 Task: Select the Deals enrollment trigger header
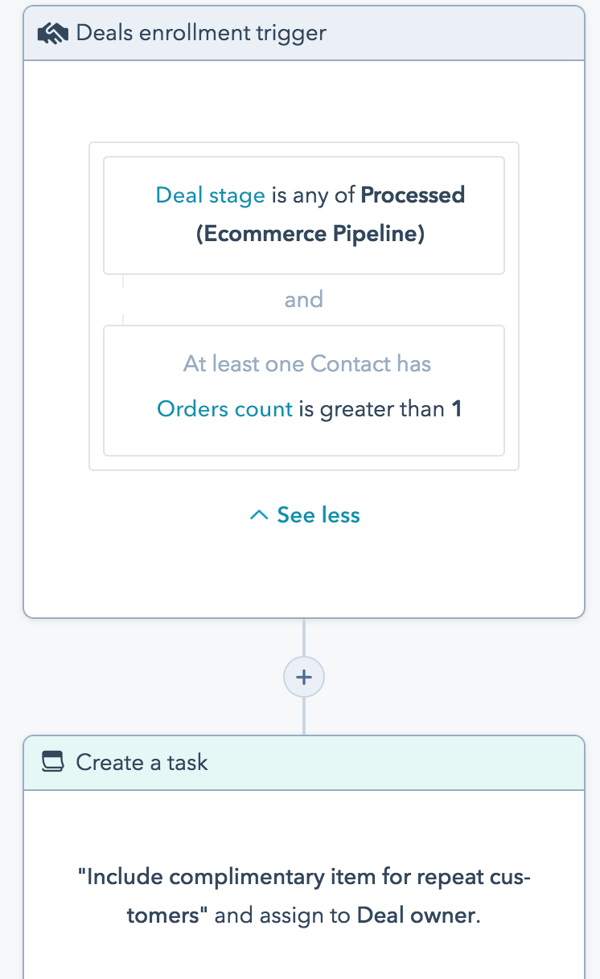201,33
